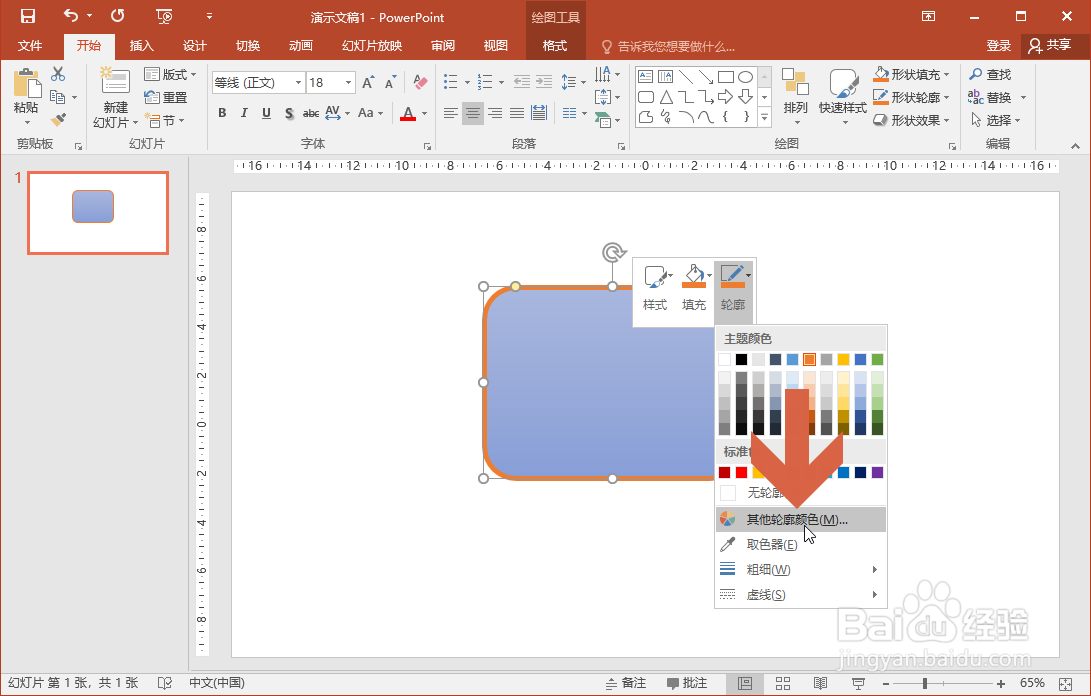
Task: Click the Slide Show view icon in status bar
Action: [x=859, y=683]
